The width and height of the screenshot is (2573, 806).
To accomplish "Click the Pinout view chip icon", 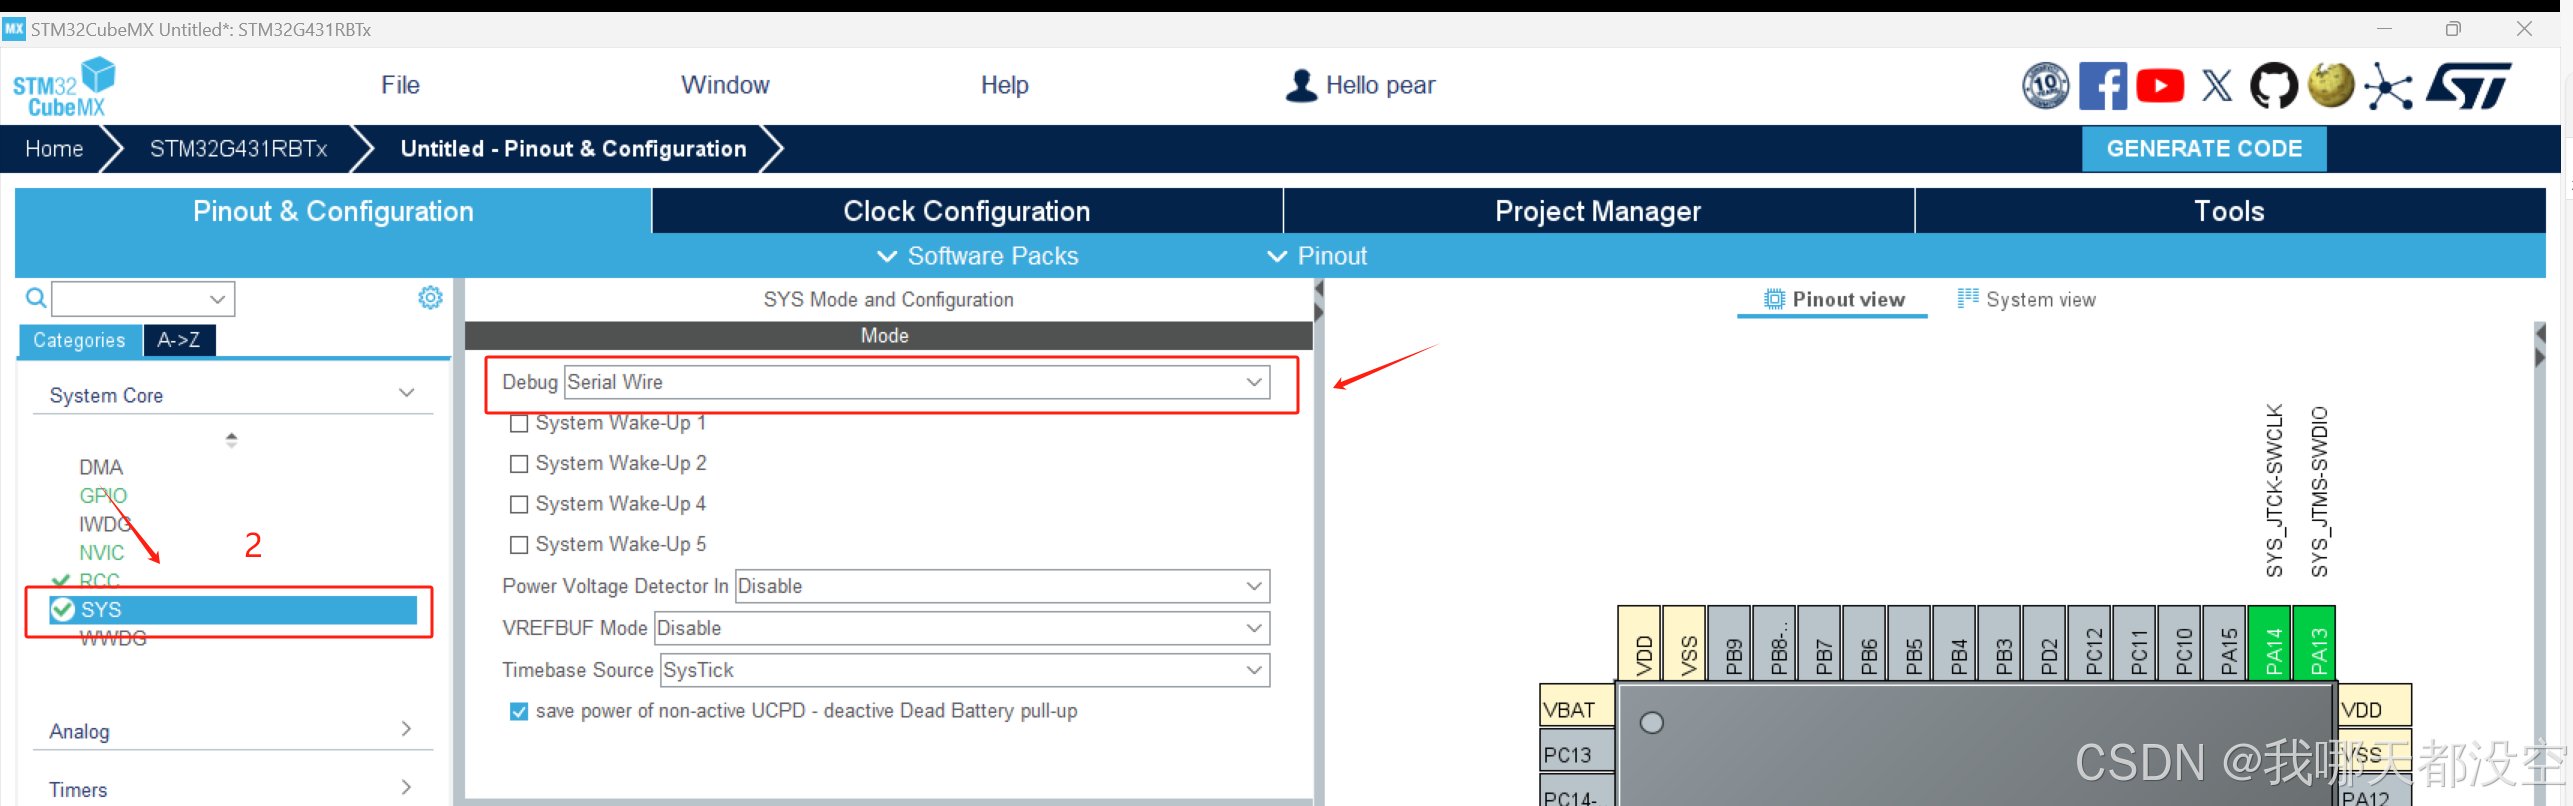I will [1774, 299].
